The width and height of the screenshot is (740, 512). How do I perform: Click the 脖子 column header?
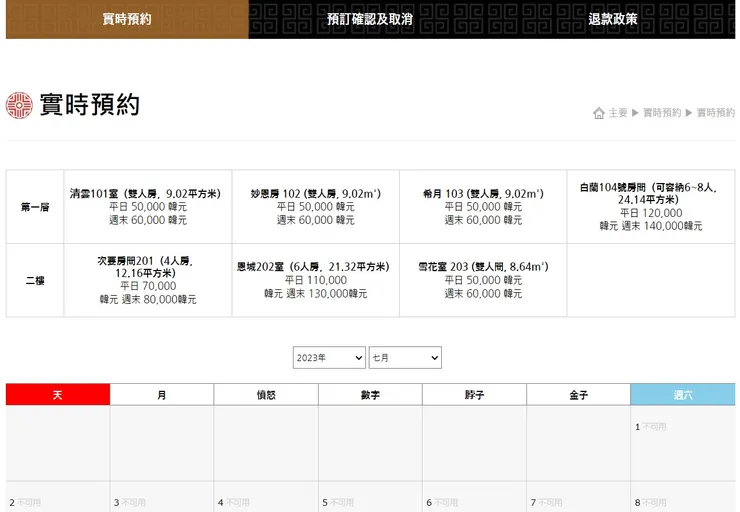coord(474,394)
